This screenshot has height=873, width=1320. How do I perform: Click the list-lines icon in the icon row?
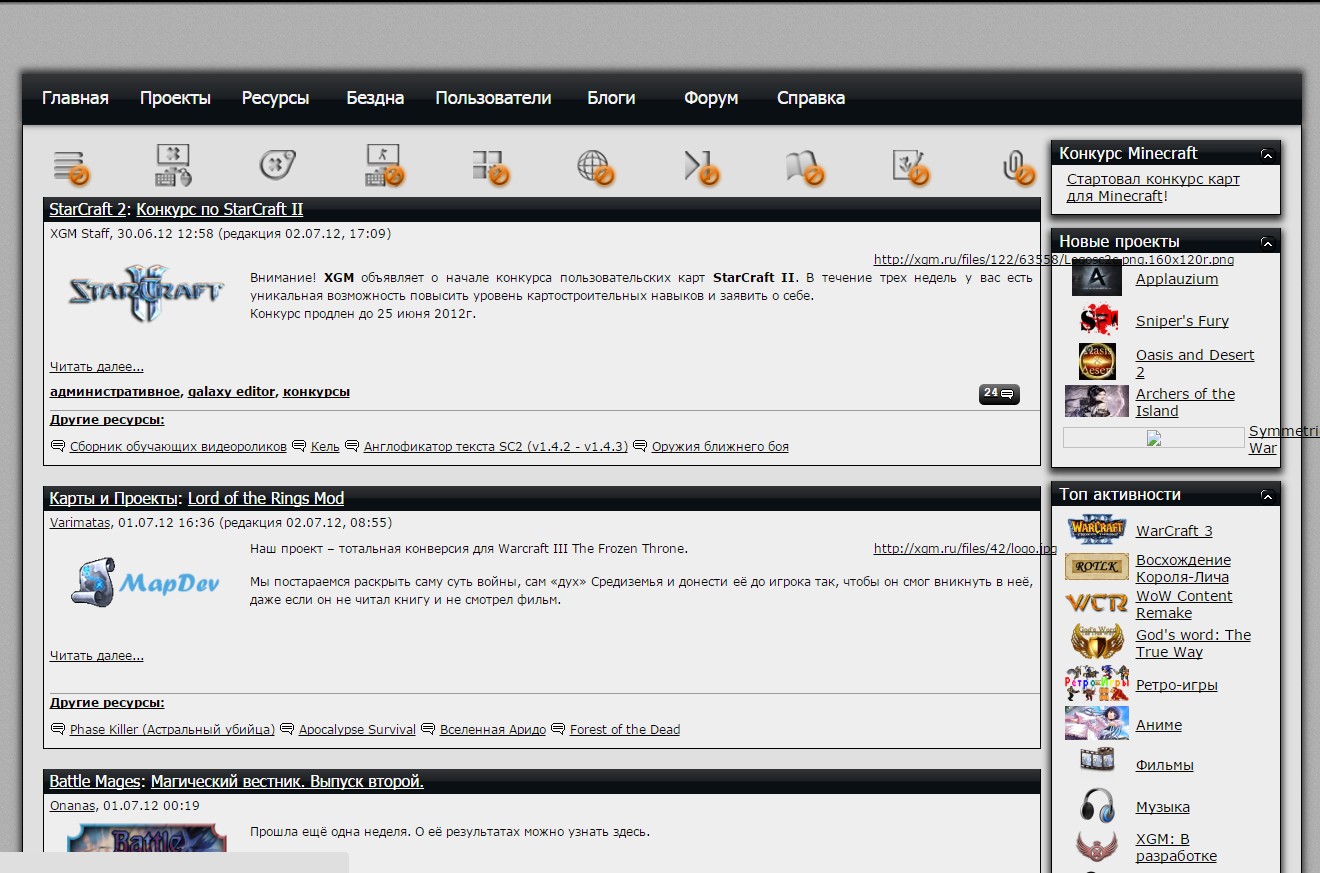(72, 166)
